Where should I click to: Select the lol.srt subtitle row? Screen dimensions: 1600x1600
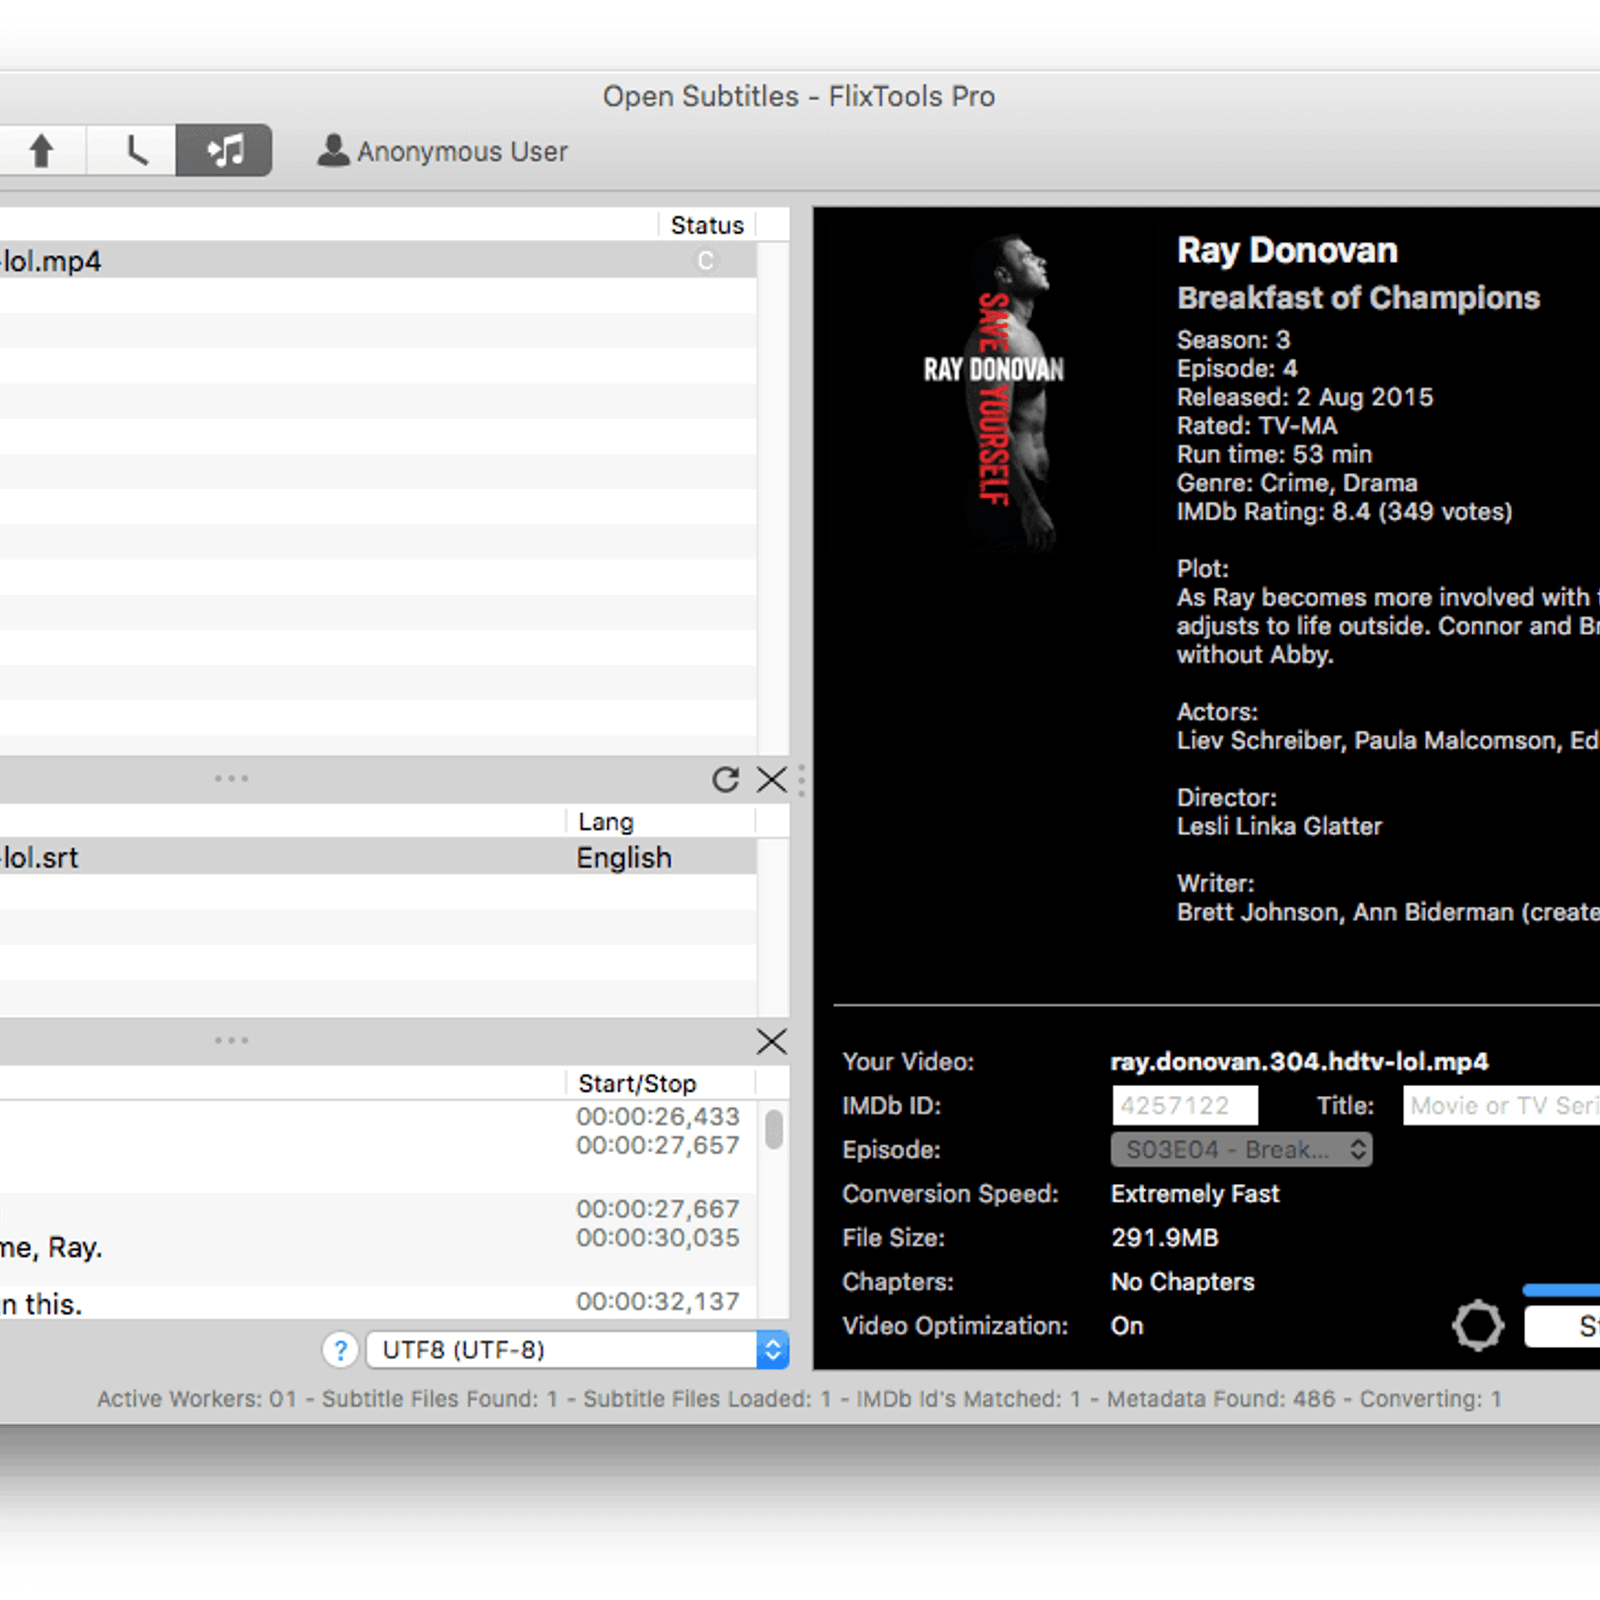click(378, 857)
